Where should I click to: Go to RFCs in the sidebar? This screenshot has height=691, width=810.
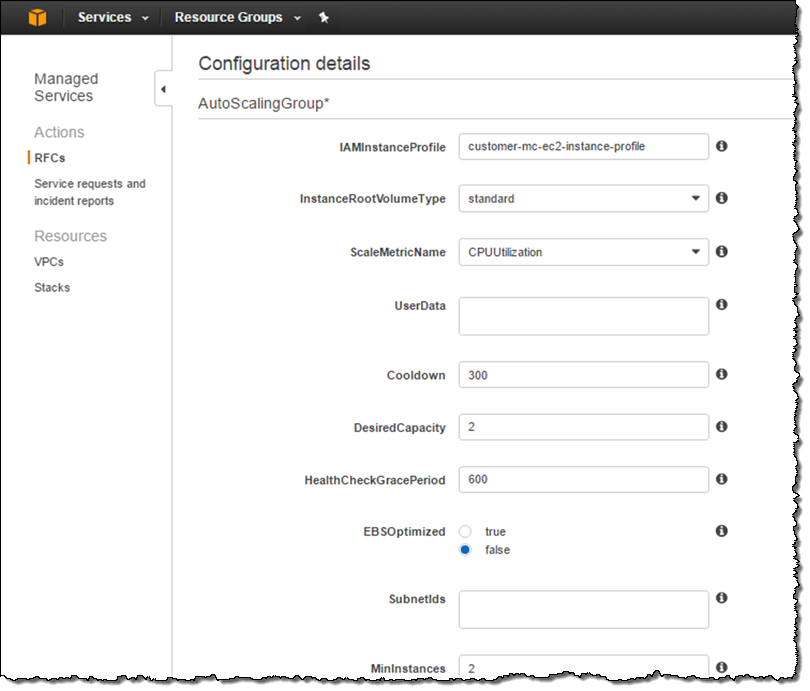pyautogui.click(x=49, y=158)
